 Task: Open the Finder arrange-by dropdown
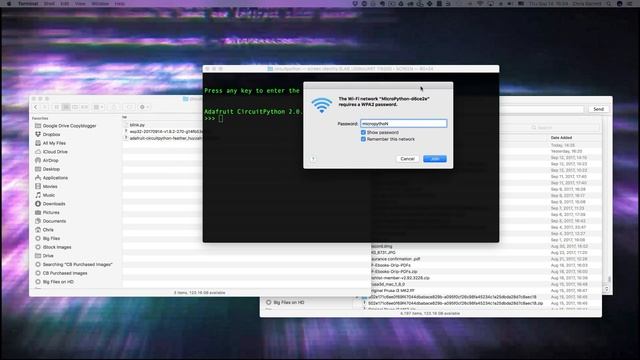tap(98, 107)
